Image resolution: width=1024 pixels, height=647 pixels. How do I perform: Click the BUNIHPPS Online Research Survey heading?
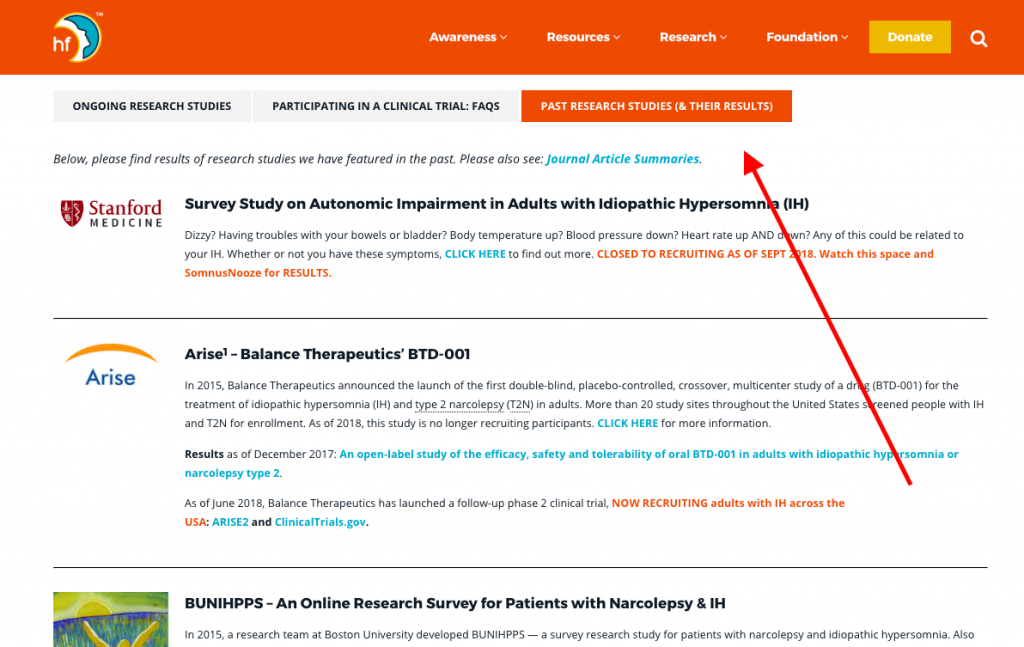(455, 603)
